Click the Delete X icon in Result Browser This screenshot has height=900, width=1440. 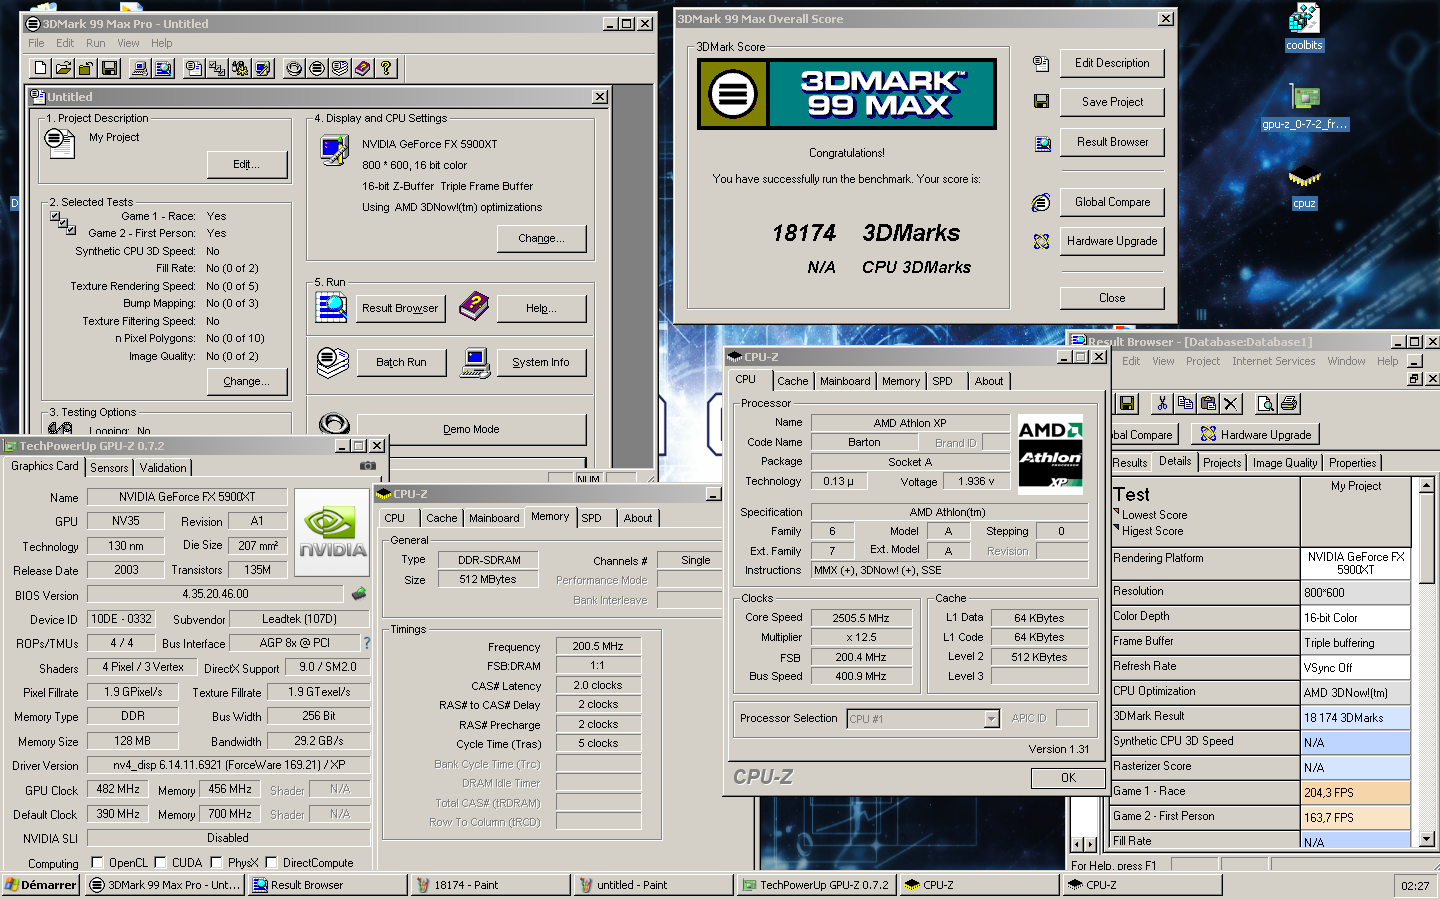pos(1231,404)
